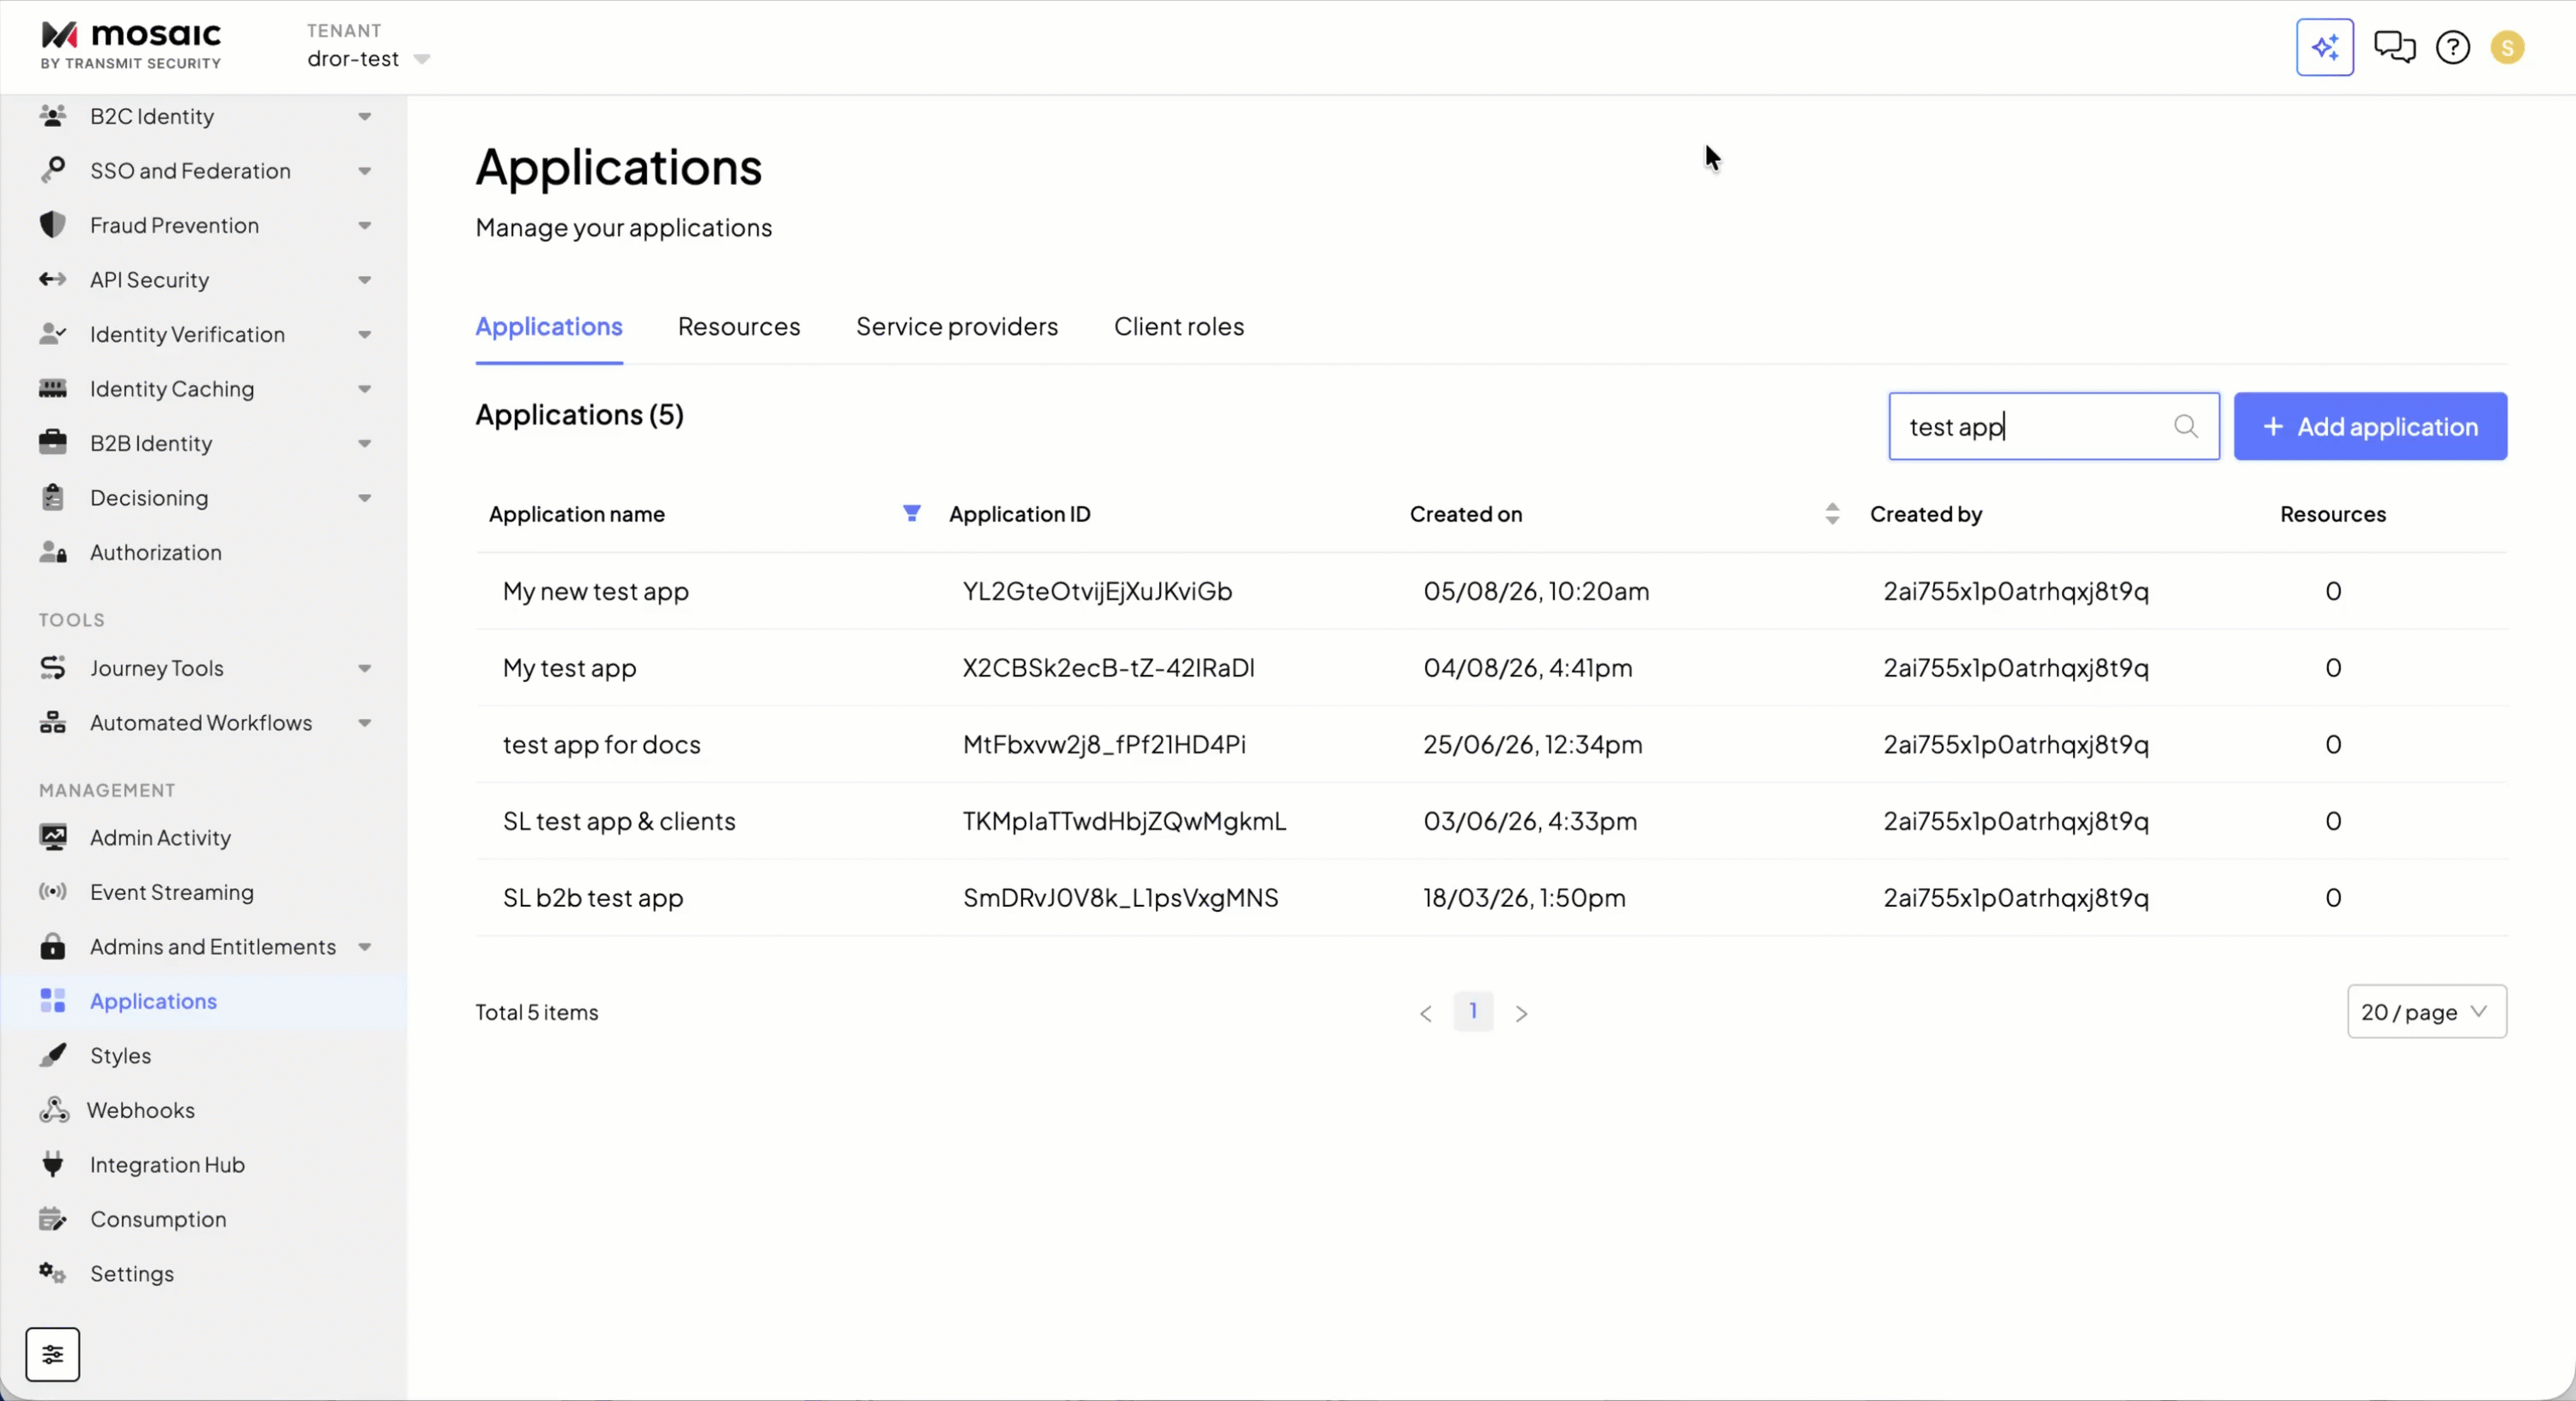Screen dimensions: 2576x1401
Task: Select page number 1
Action: tap(1473, 1011)
